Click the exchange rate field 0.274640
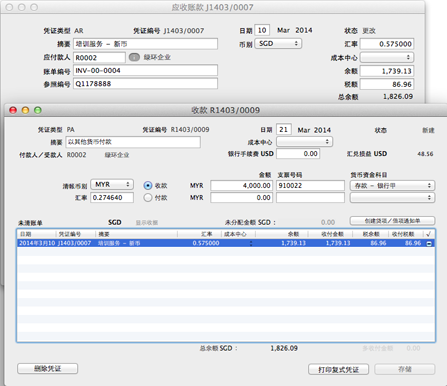Screen dimensions: 447x386 112,198
